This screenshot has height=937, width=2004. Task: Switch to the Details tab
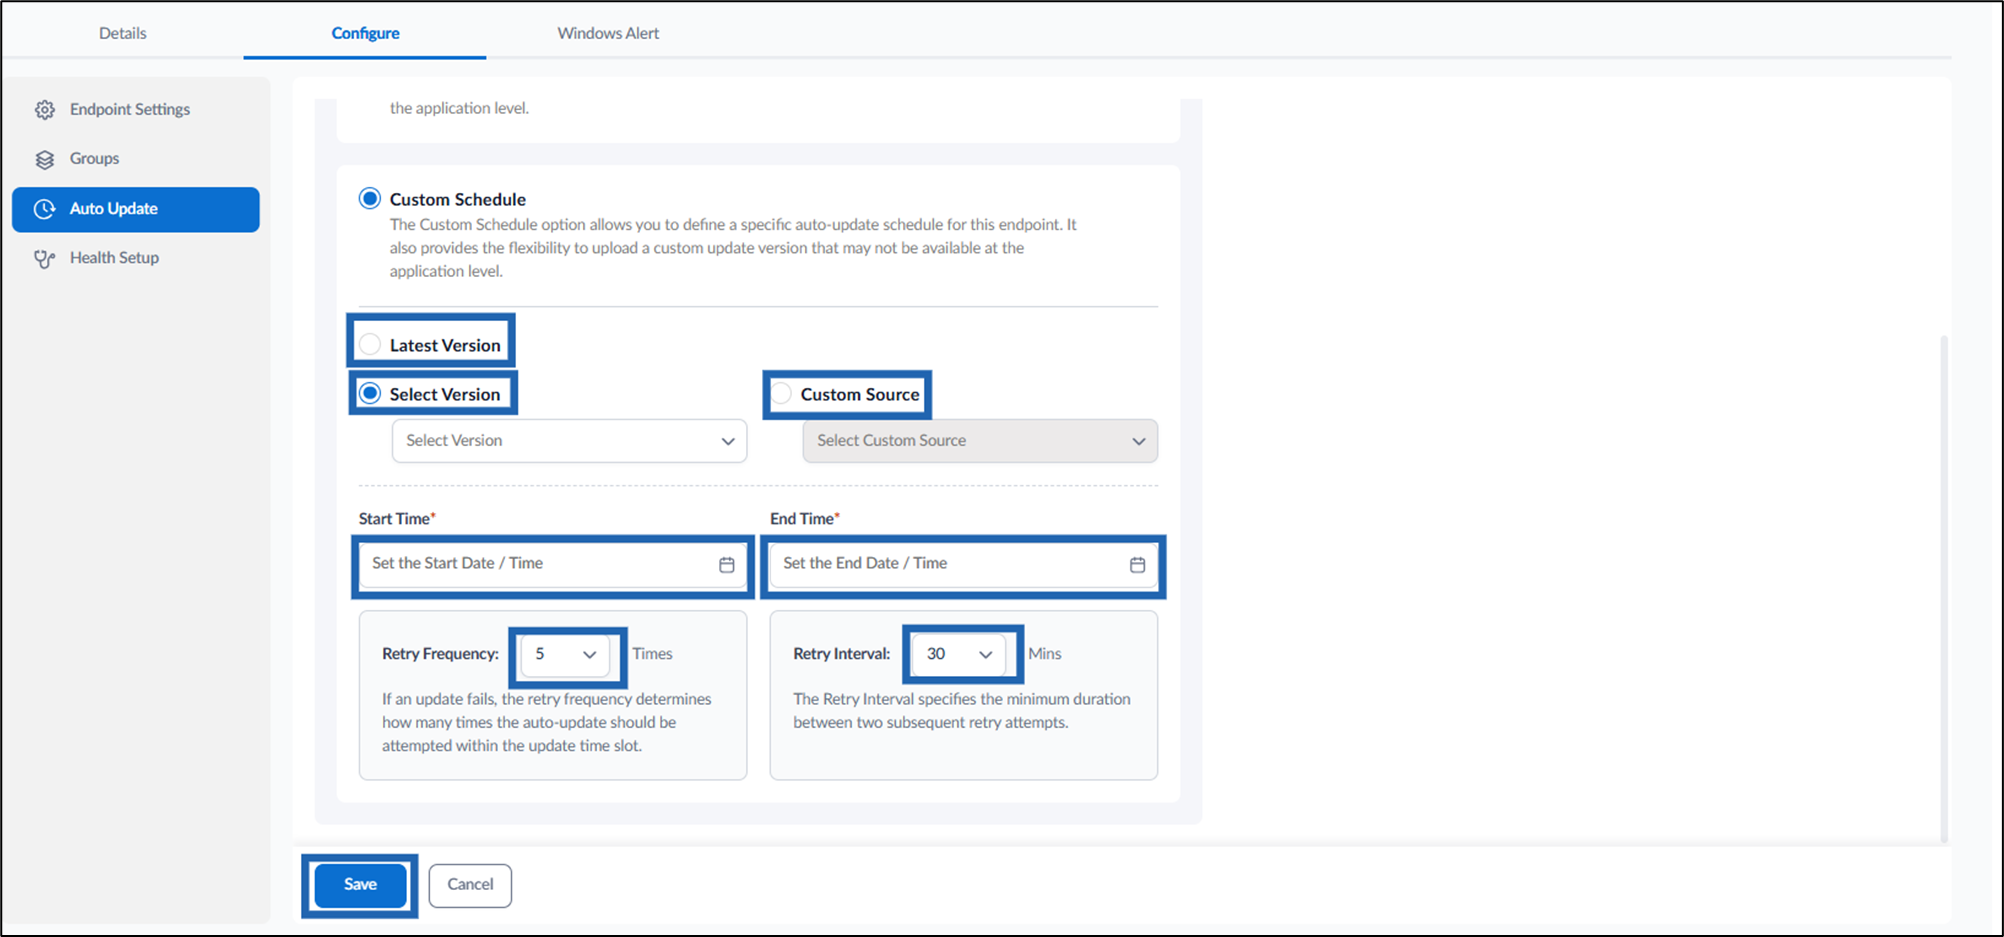(123, 33)
